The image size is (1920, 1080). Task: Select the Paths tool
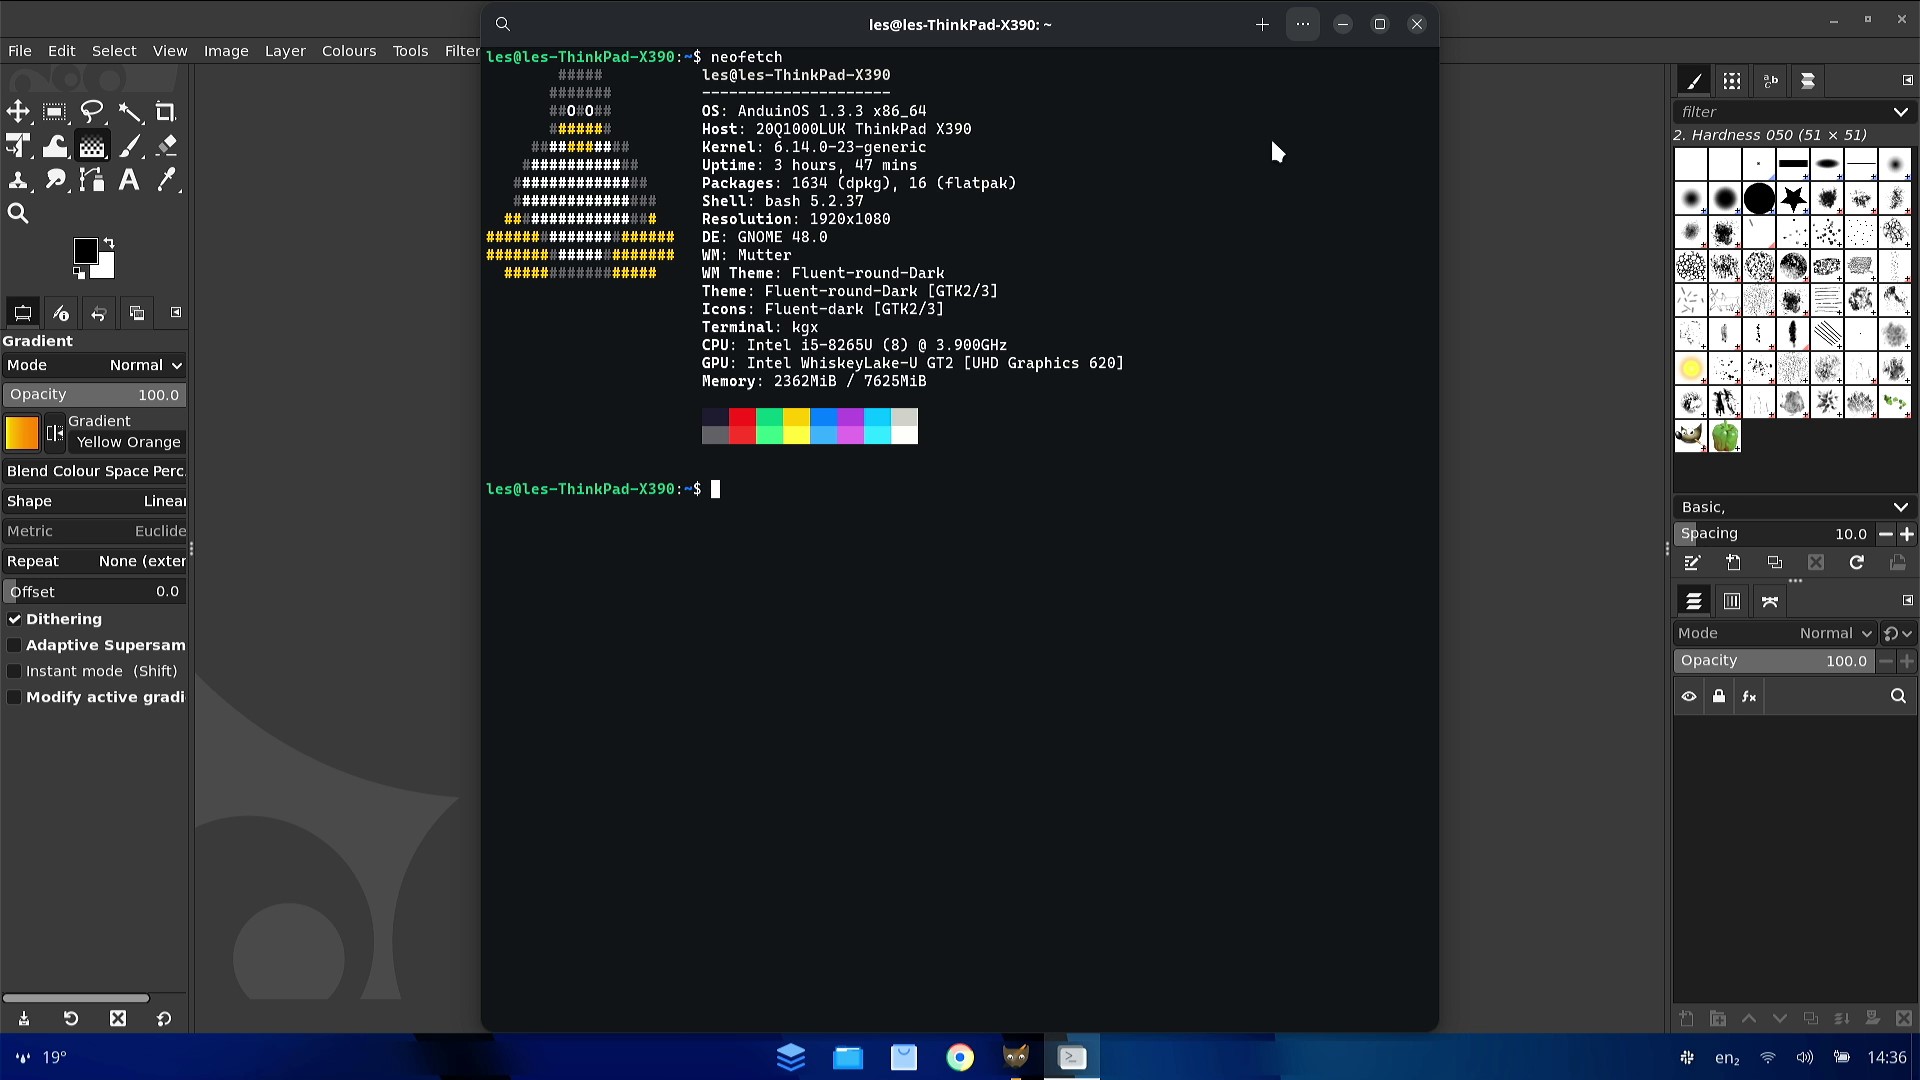(92, 180)
